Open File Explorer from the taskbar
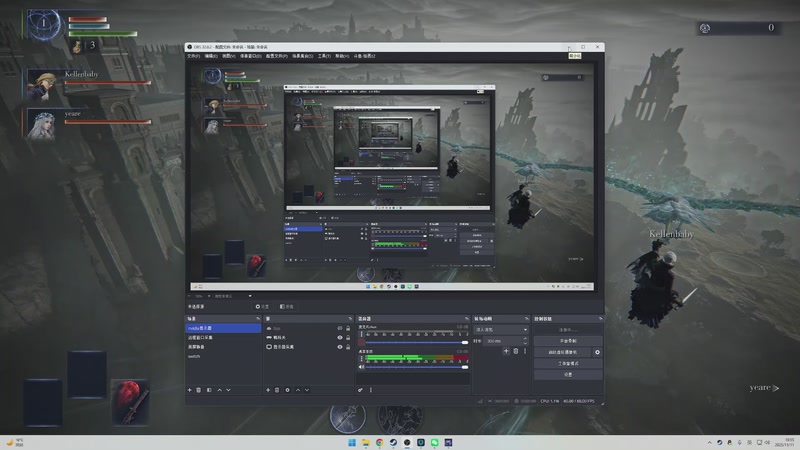800x450 pixels. (366, 442)
